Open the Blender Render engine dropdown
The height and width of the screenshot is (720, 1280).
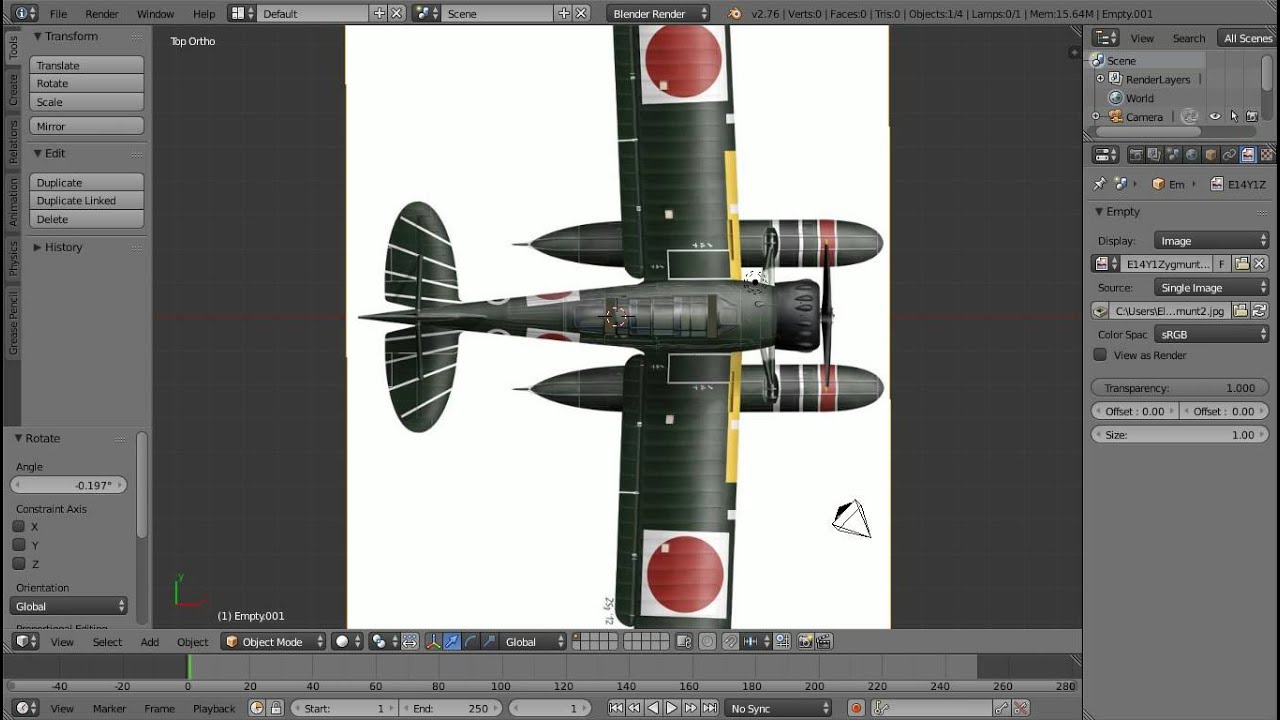(x=658, y=14)
